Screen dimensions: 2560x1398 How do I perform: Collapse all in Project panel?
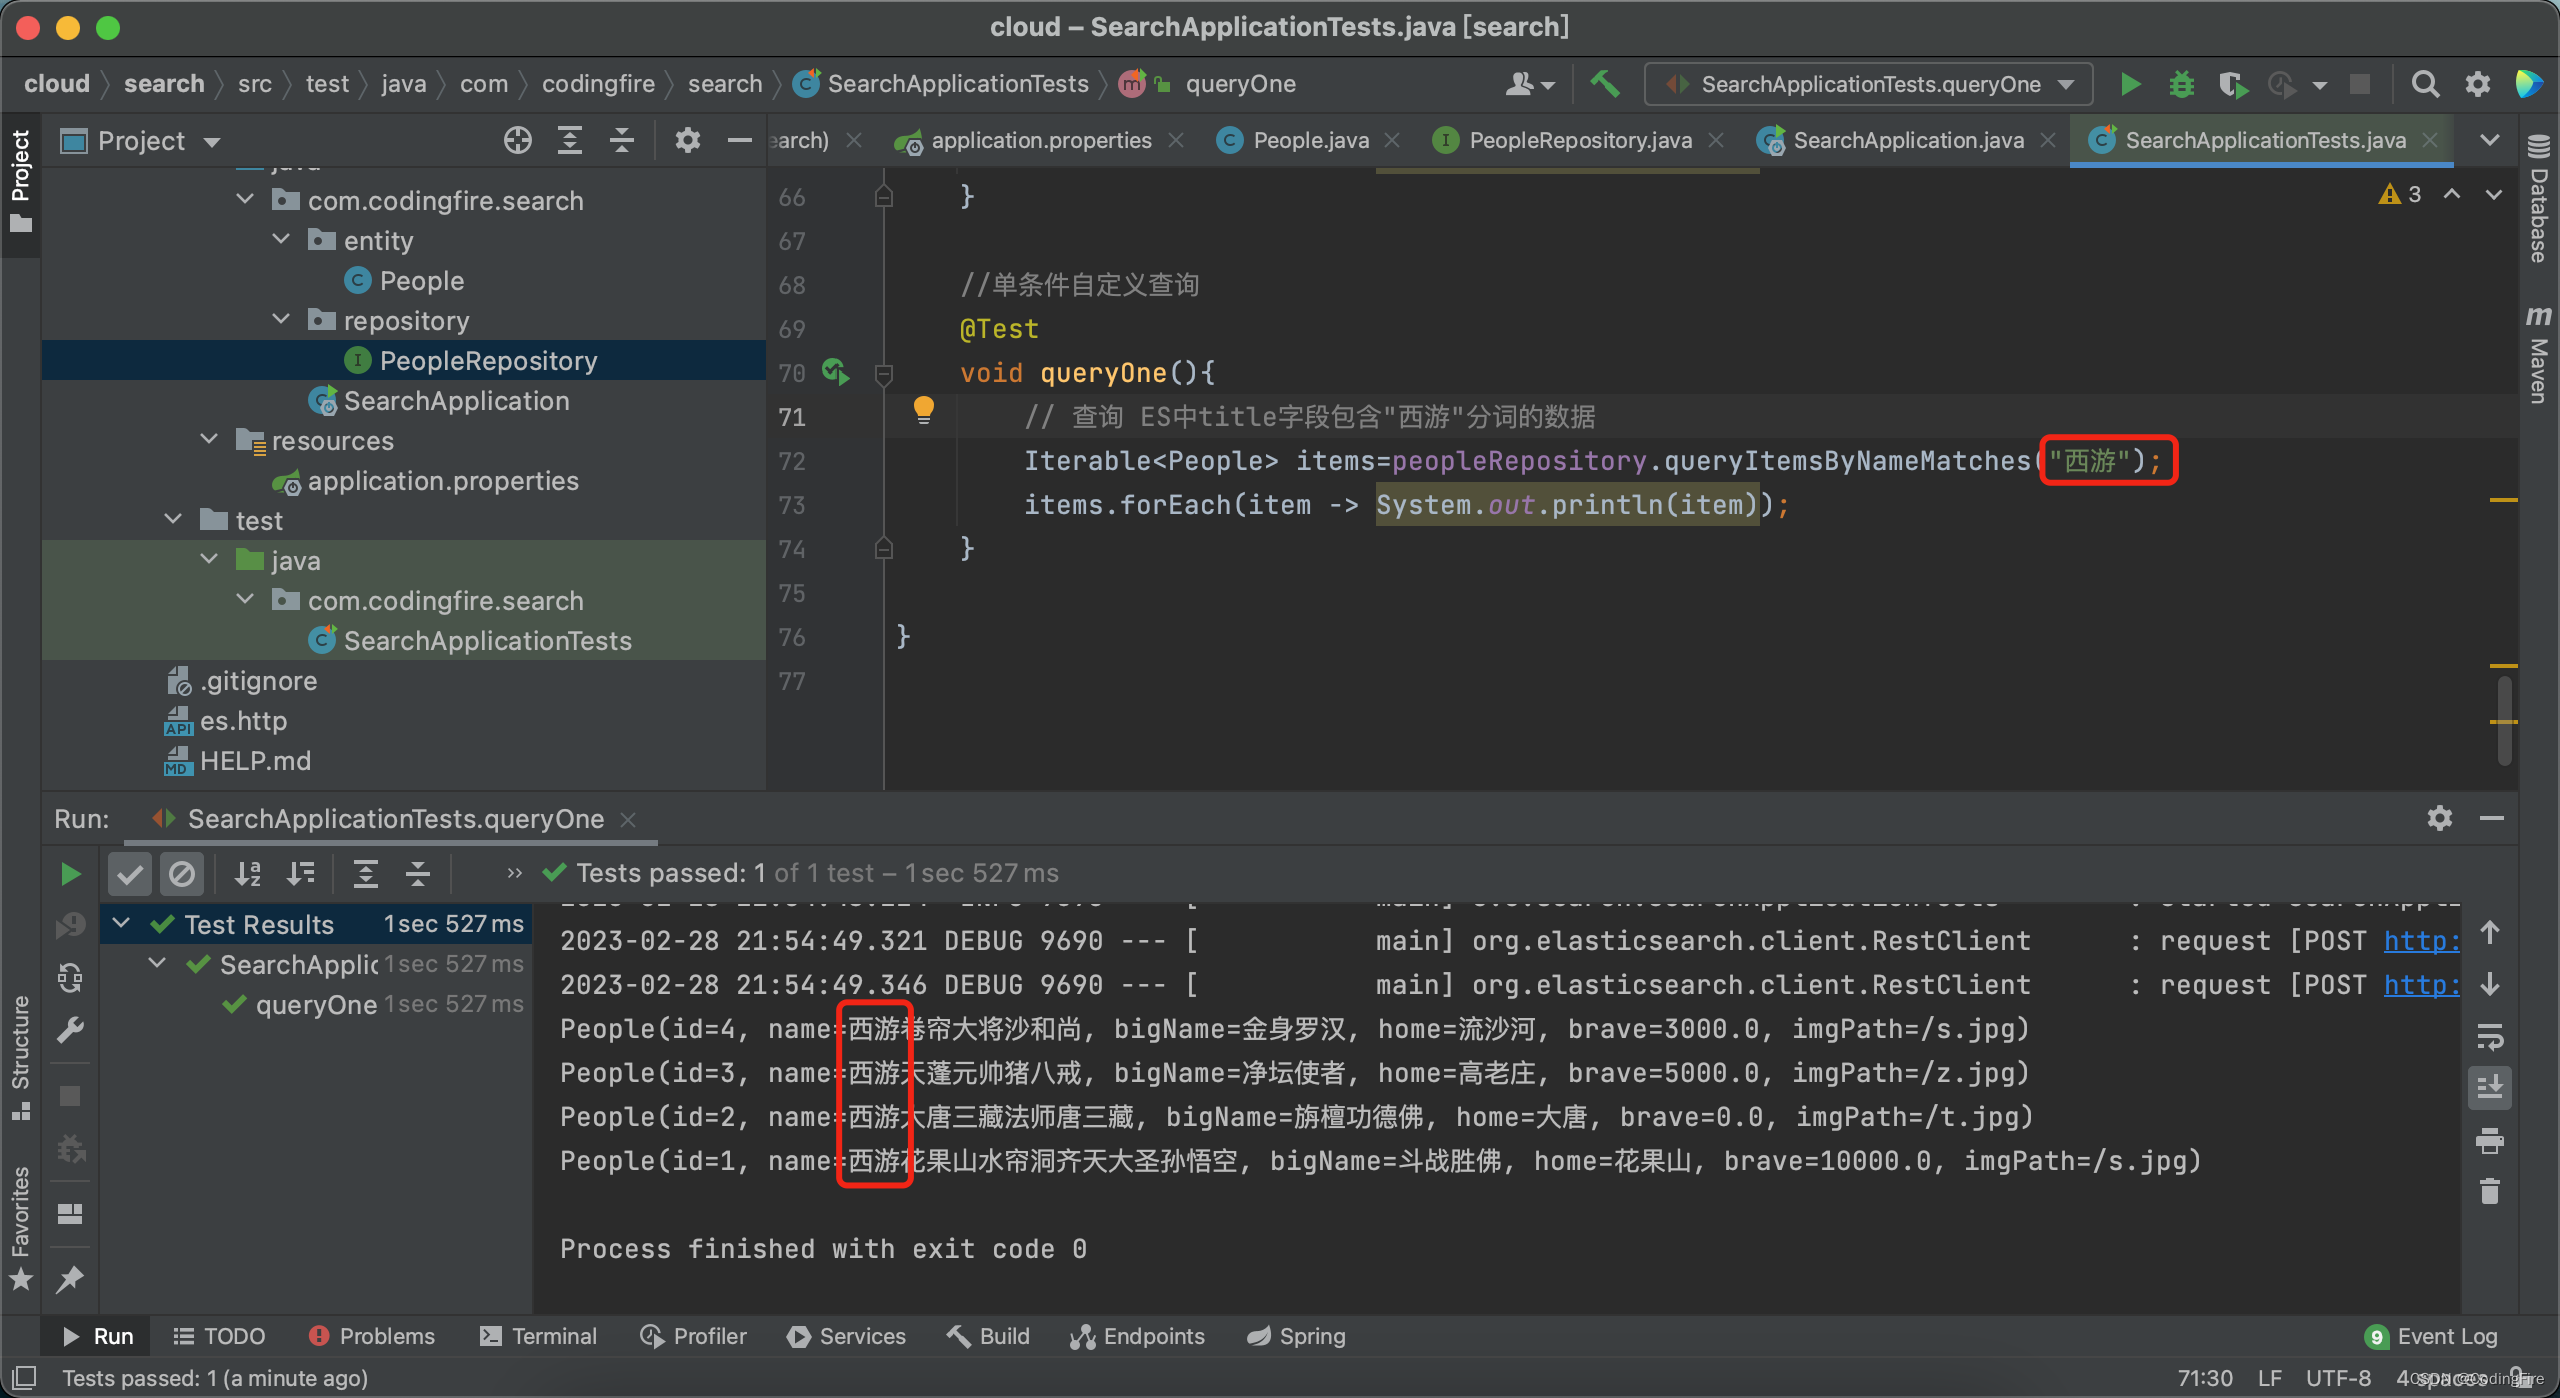[x=622, y=140]
